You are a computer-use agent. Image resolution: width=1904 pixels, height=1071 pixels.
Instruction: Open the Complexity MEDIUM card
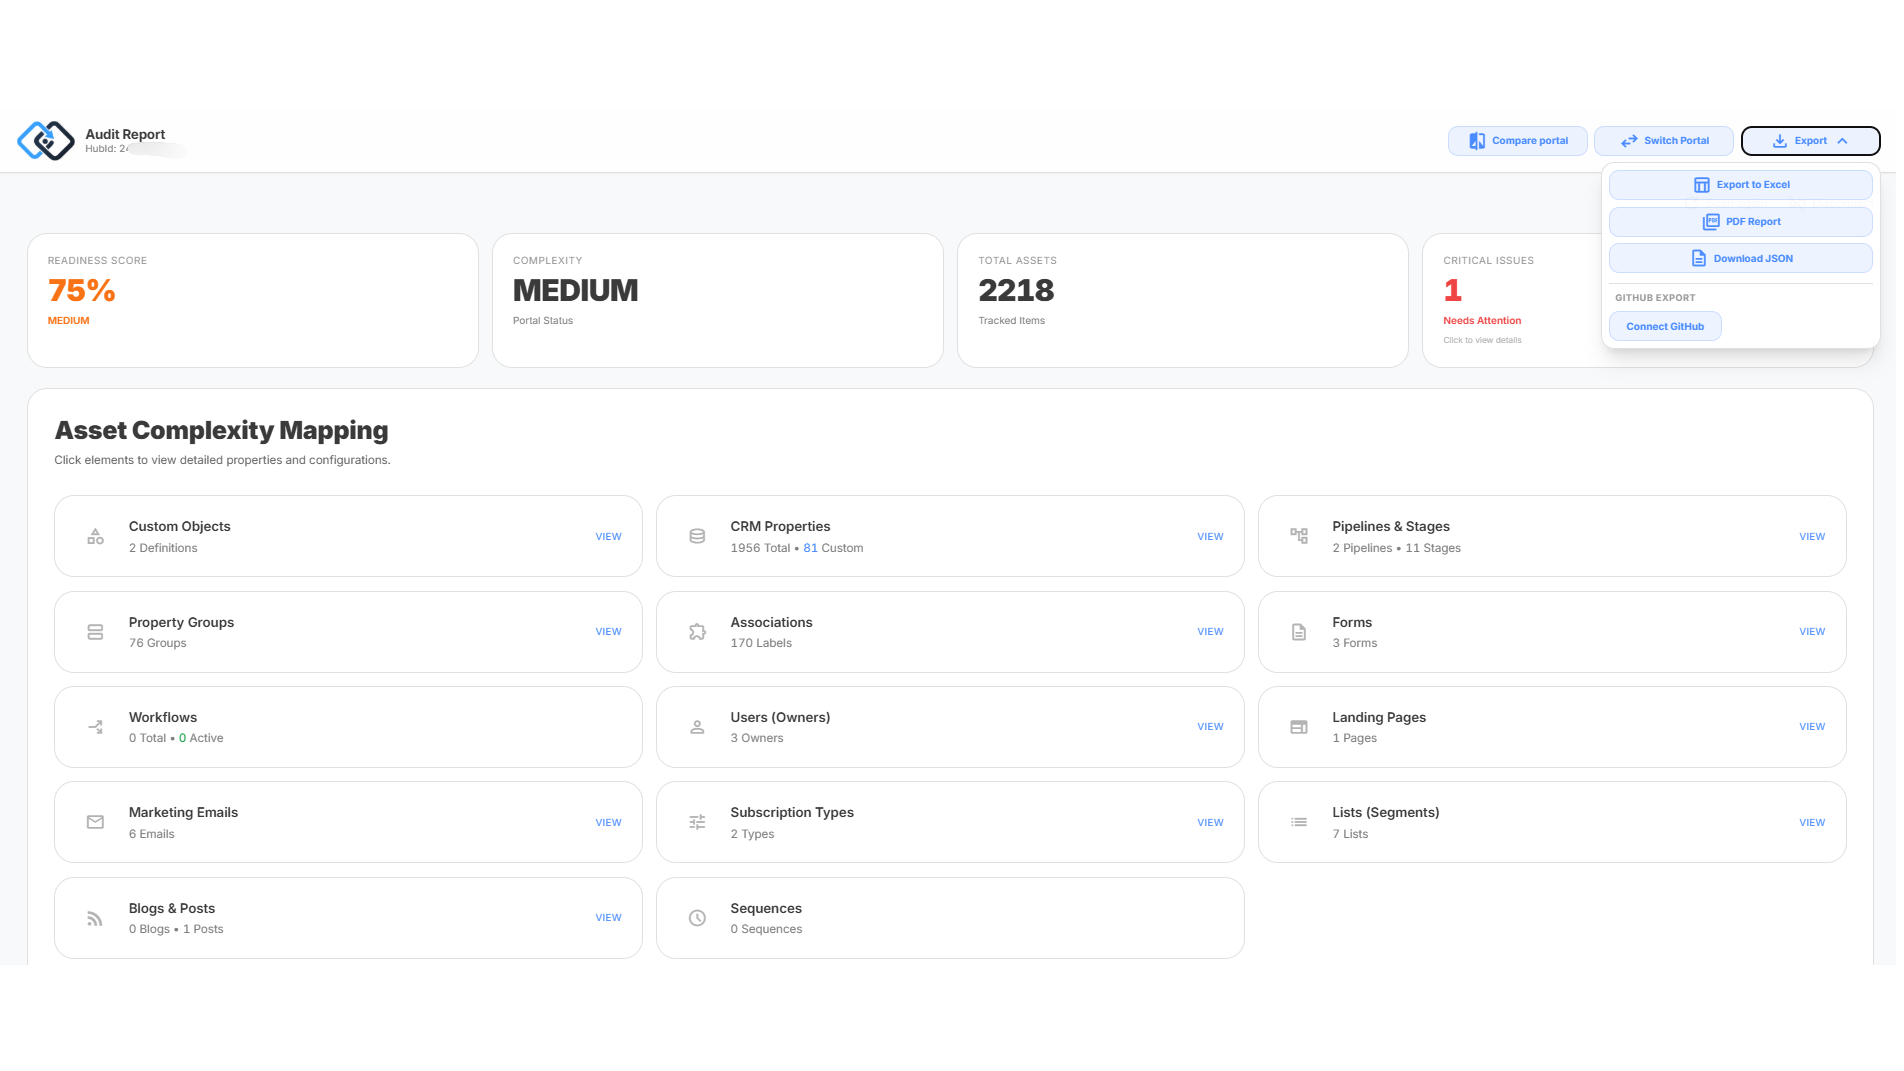[x=717, y=301]
